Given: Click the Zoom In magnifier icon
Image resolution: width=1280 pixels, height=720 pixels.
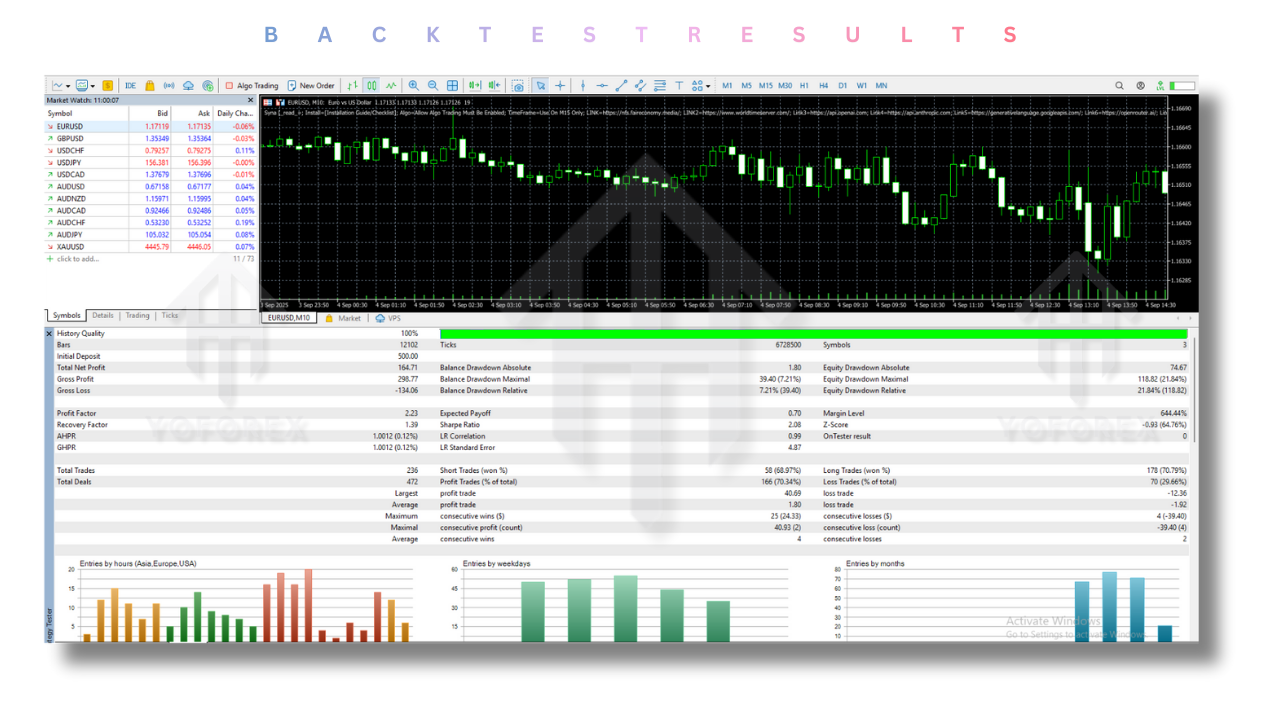Looking at the screenshot, I should pos(414,86).
